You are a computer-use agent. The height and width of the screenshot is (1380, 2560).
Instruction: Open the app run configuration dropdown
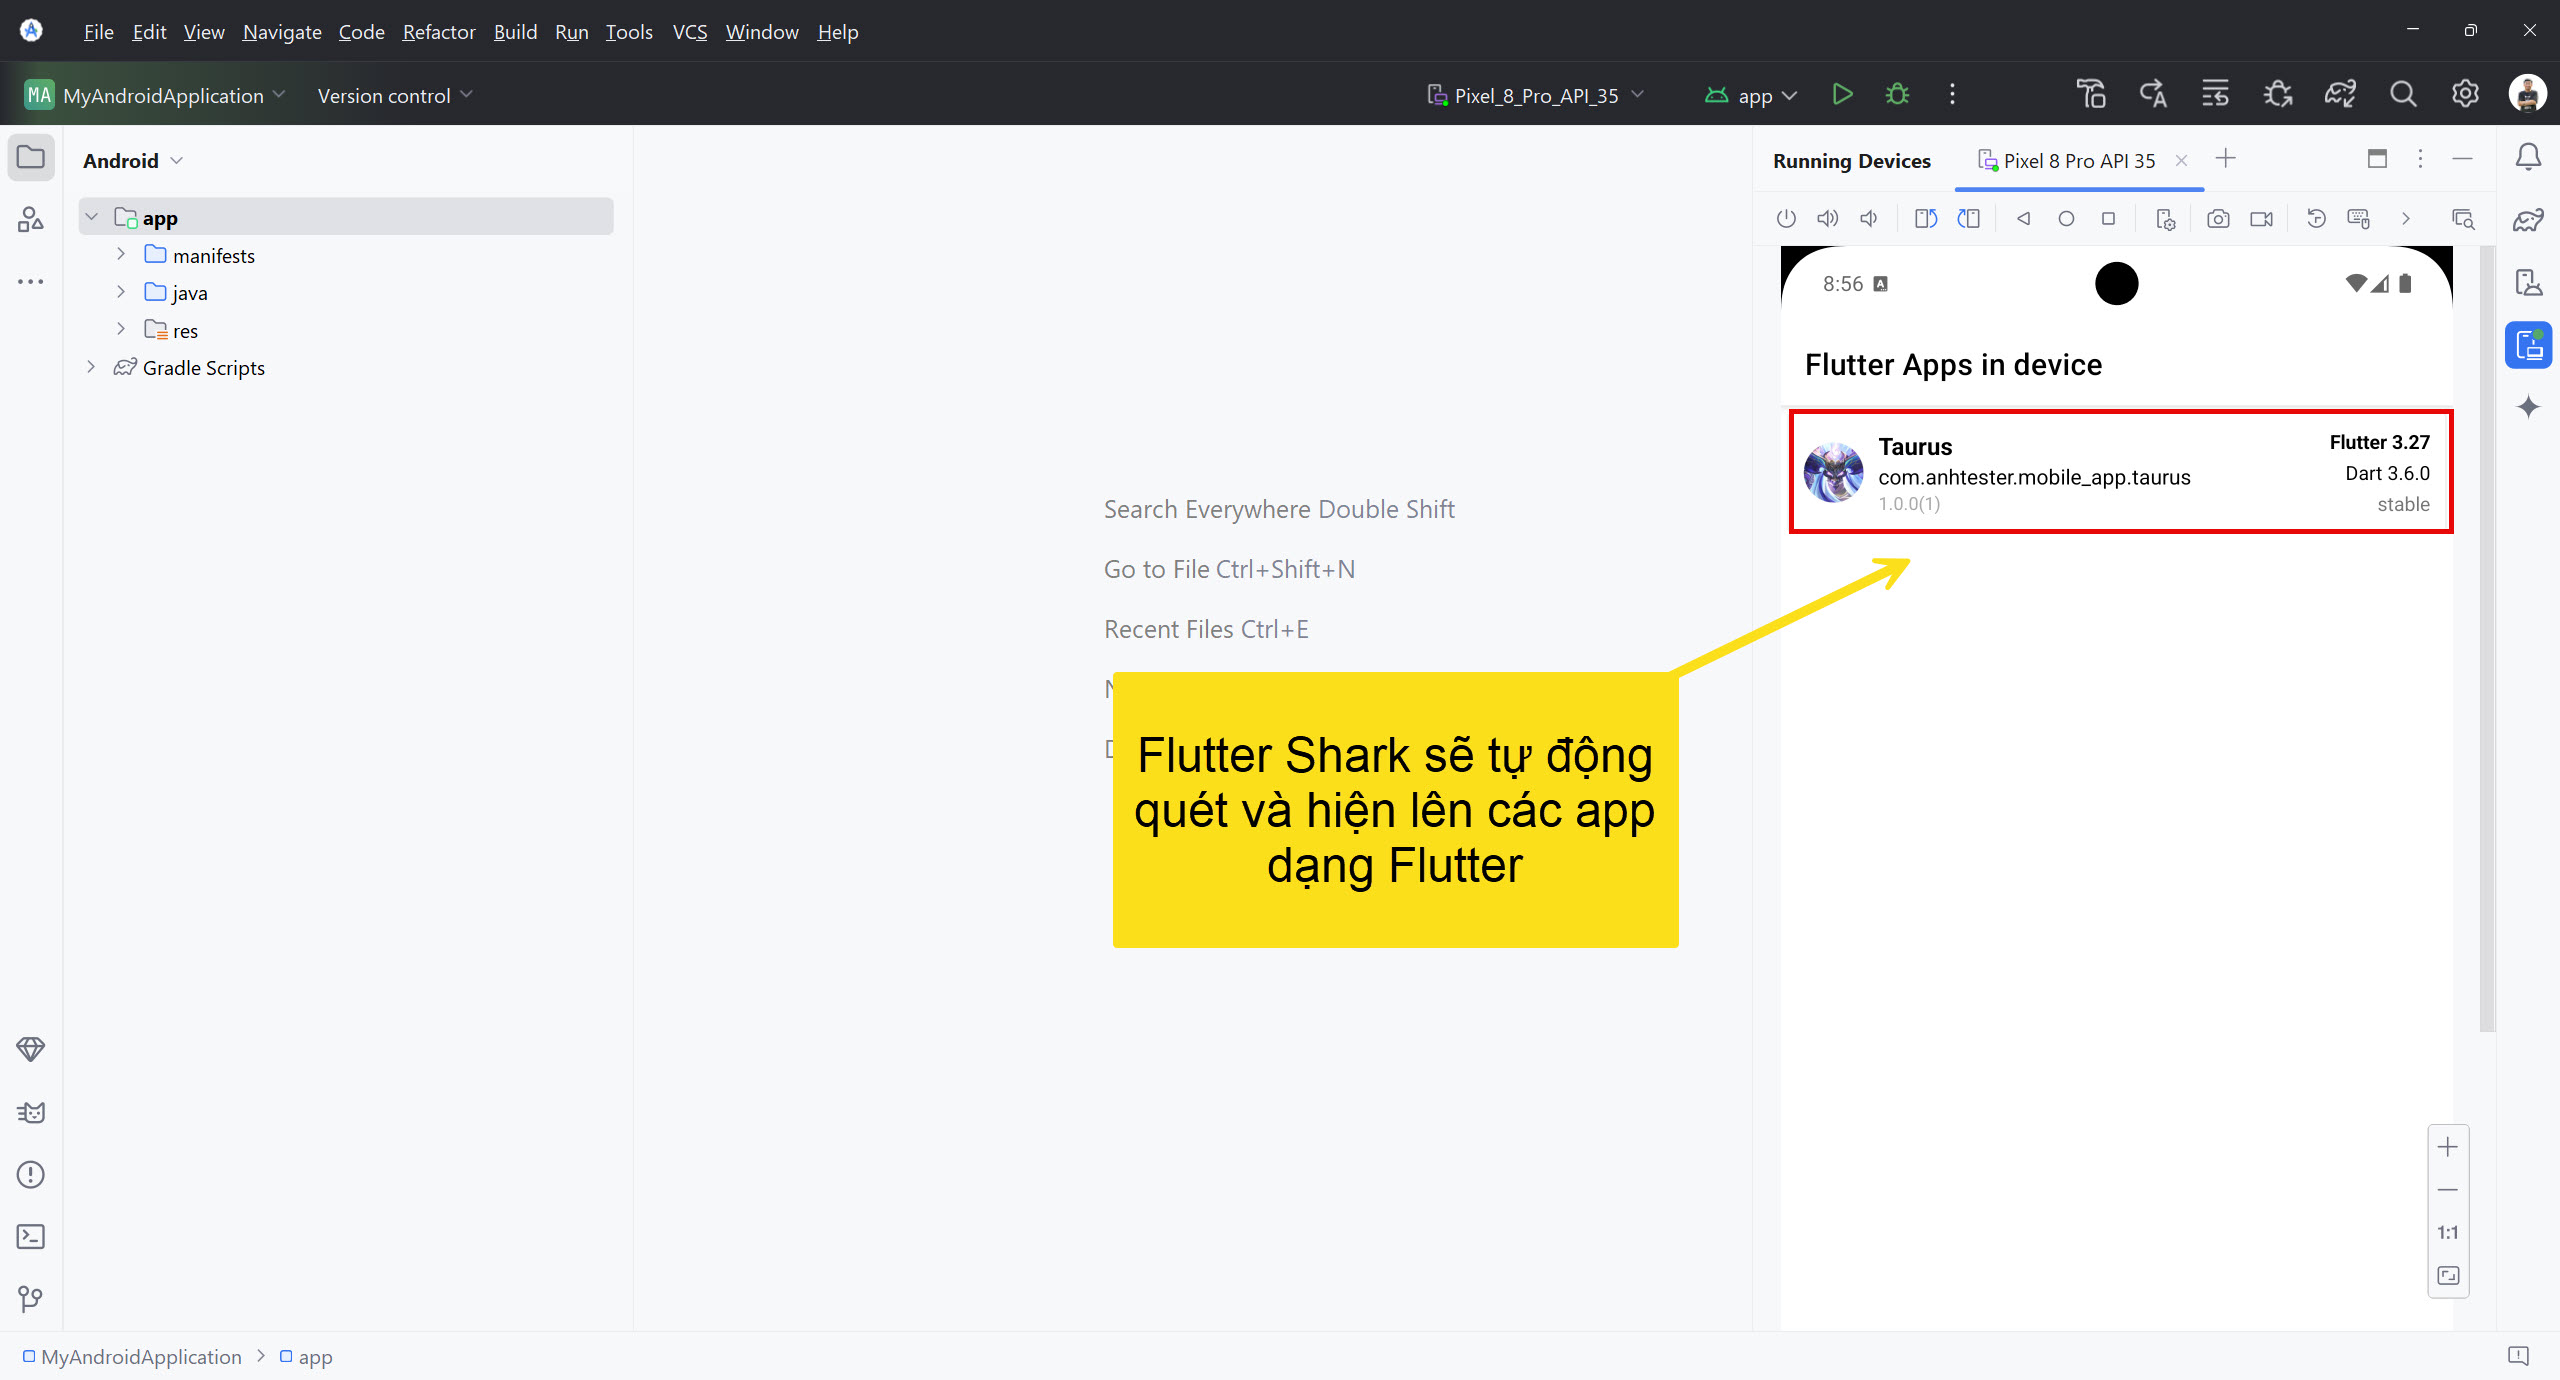click(1751, 95)
